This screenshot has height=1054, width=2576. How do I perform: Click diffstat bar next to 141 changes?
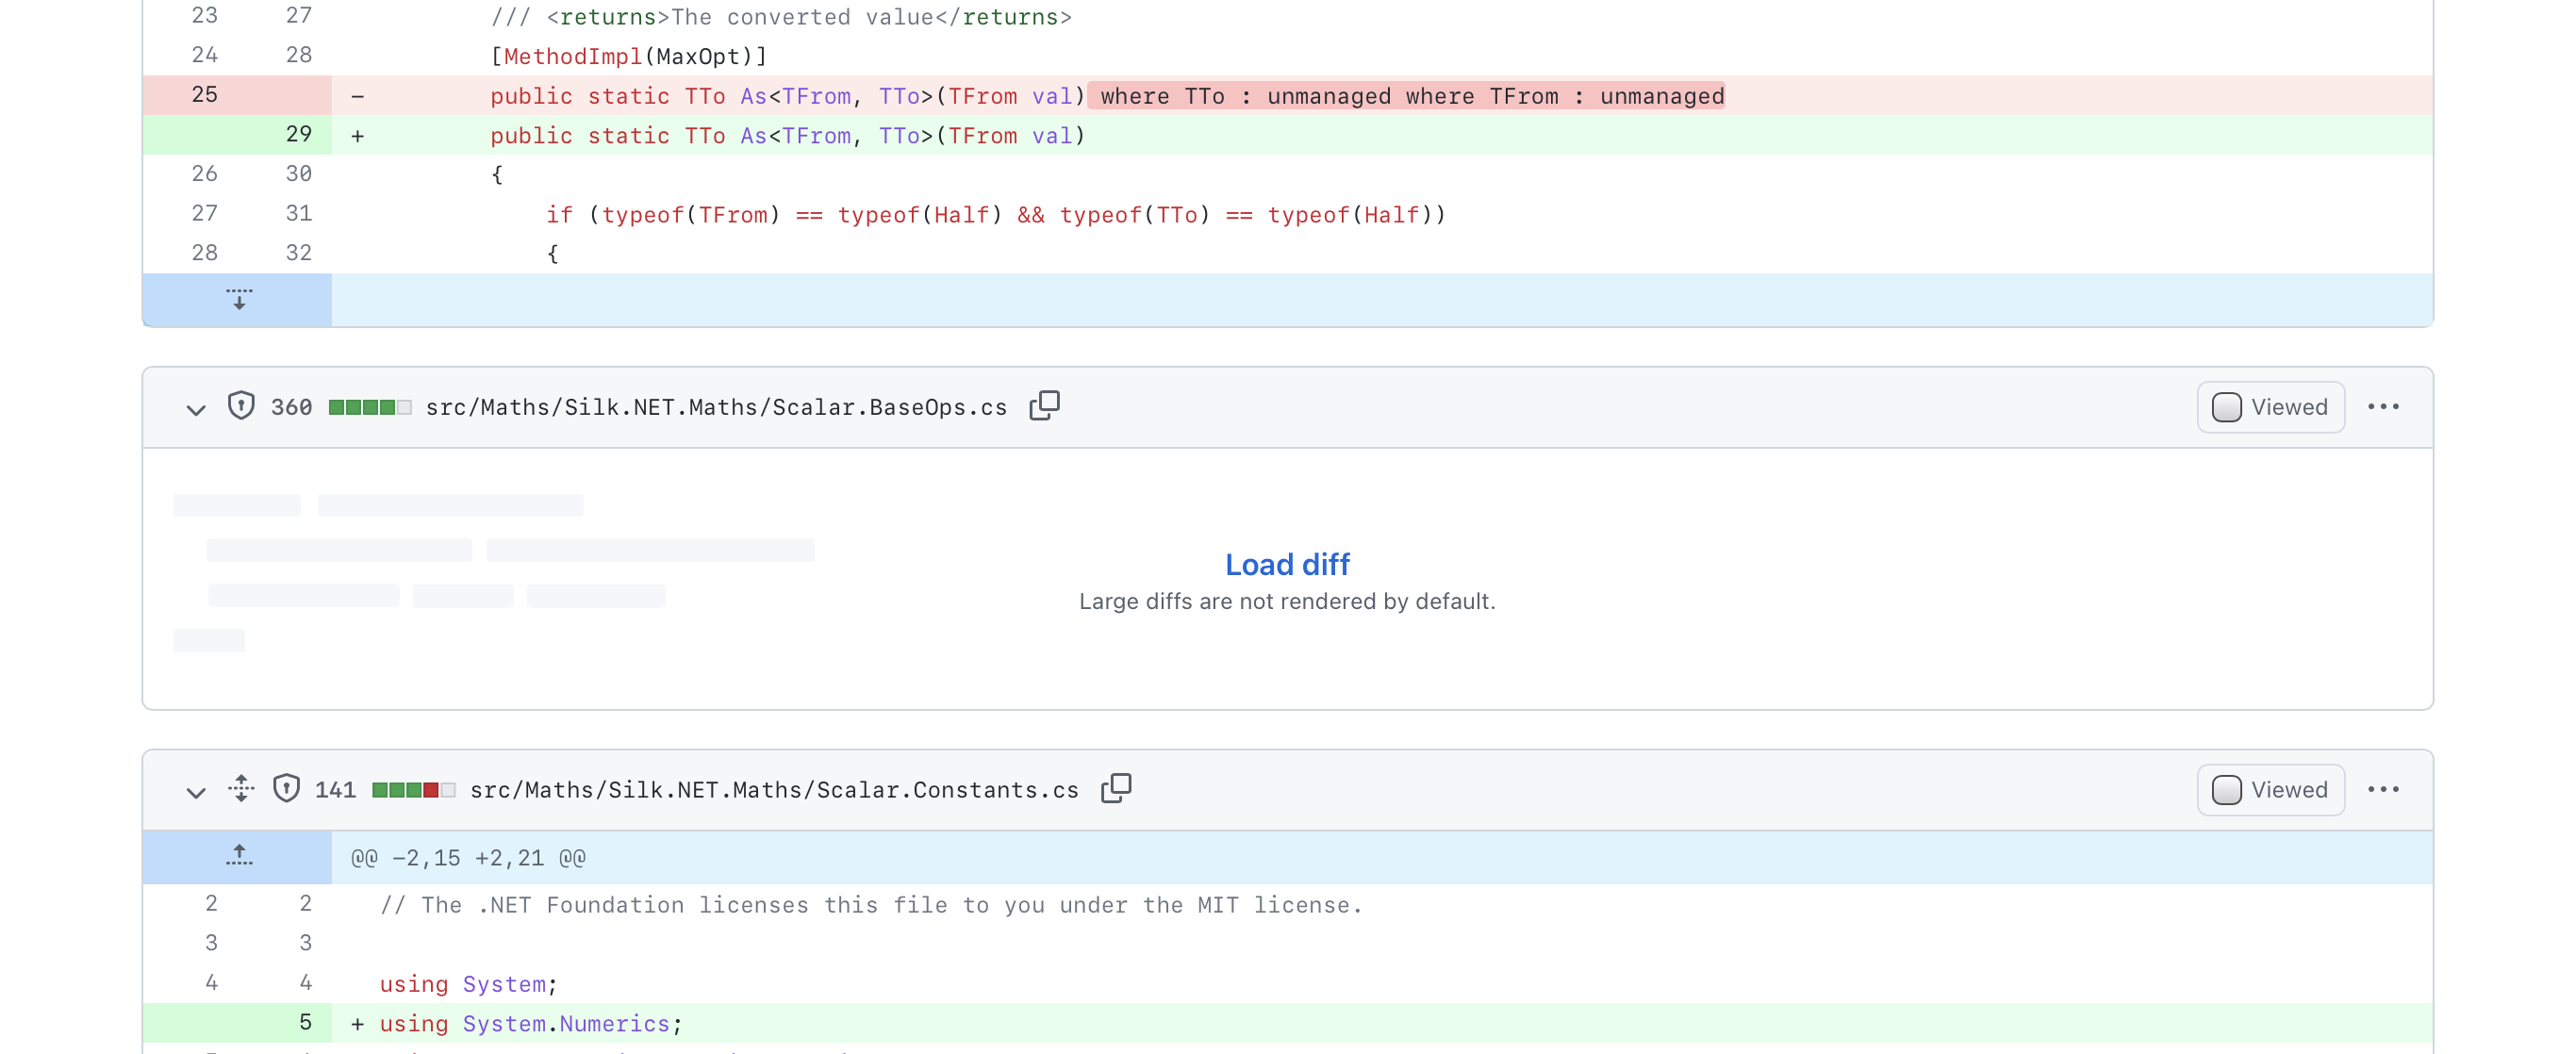413,790
